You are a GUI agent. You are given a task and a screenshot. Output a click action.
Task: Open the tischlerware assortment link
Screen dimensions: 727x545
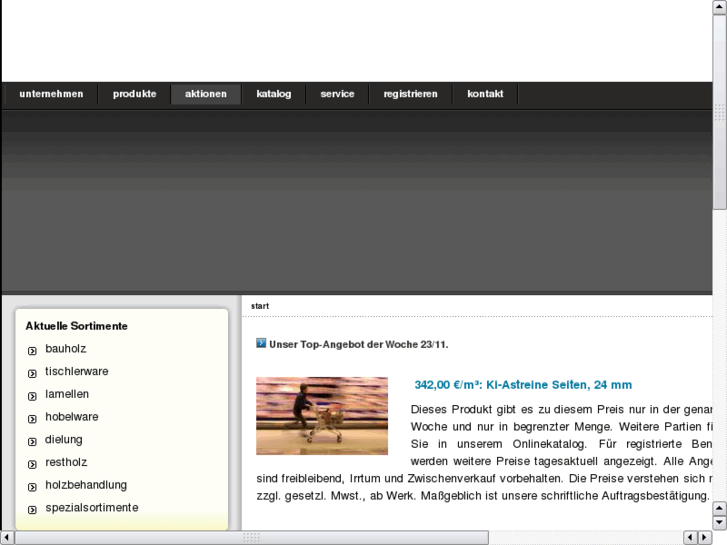click(x=77, y=372)
